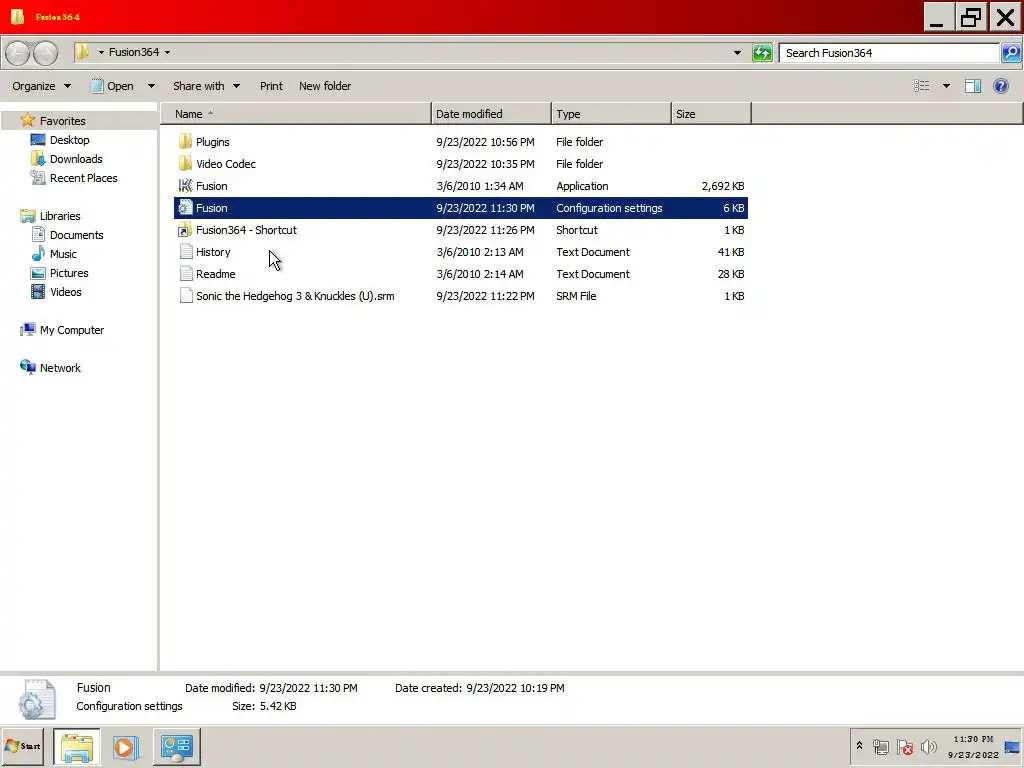Click the action center flag tray icon
This screenshot has width=1024, height=768.
(x=904, y=746)
